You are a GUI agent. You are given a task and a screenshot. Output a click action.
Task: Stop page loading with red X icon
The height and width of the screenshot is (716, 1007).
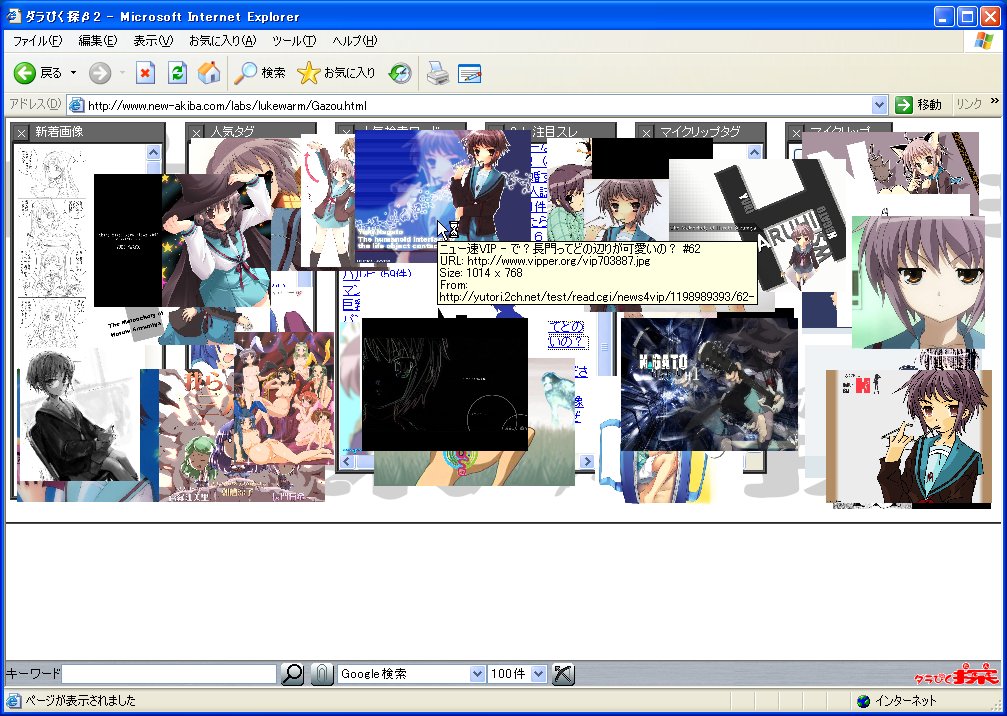pyautogui.click(x=146, y=73)
